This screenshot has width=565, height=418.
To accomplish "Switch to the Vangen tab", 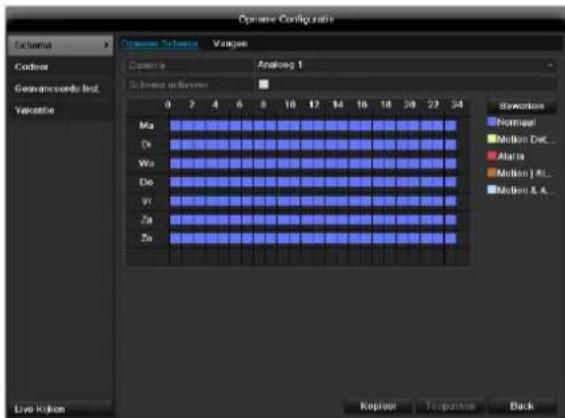I will click(x=230, y=44).
